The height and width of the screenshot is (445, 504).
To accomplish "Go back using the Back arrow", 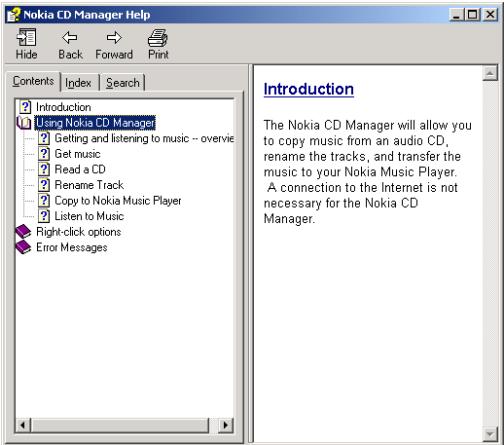I will click(x=70, y=37).
